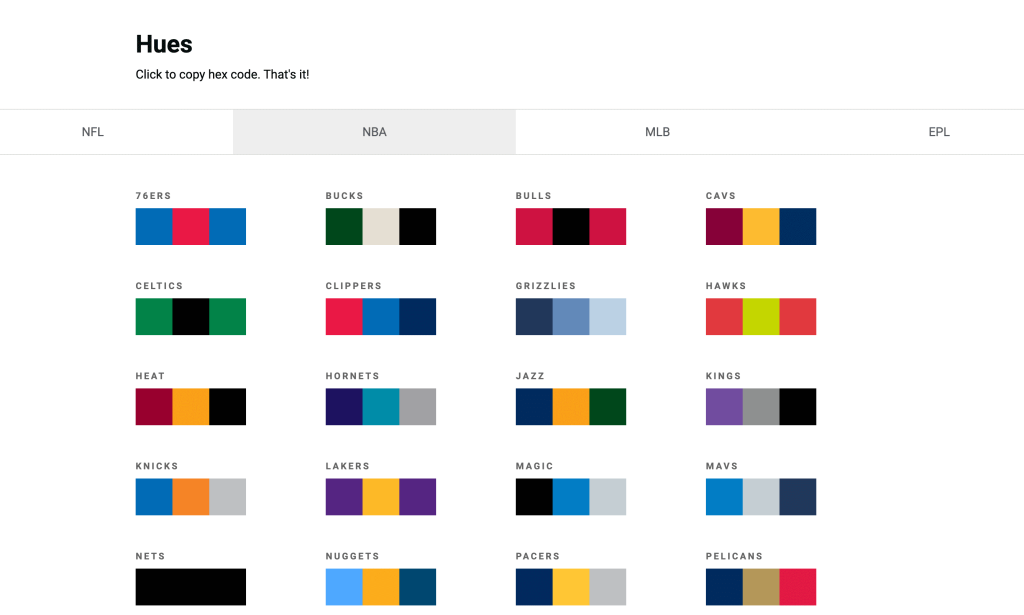Copy the lightest blue Grizzlies swatch
The image size is (1024, 615).
click(608, 317)
